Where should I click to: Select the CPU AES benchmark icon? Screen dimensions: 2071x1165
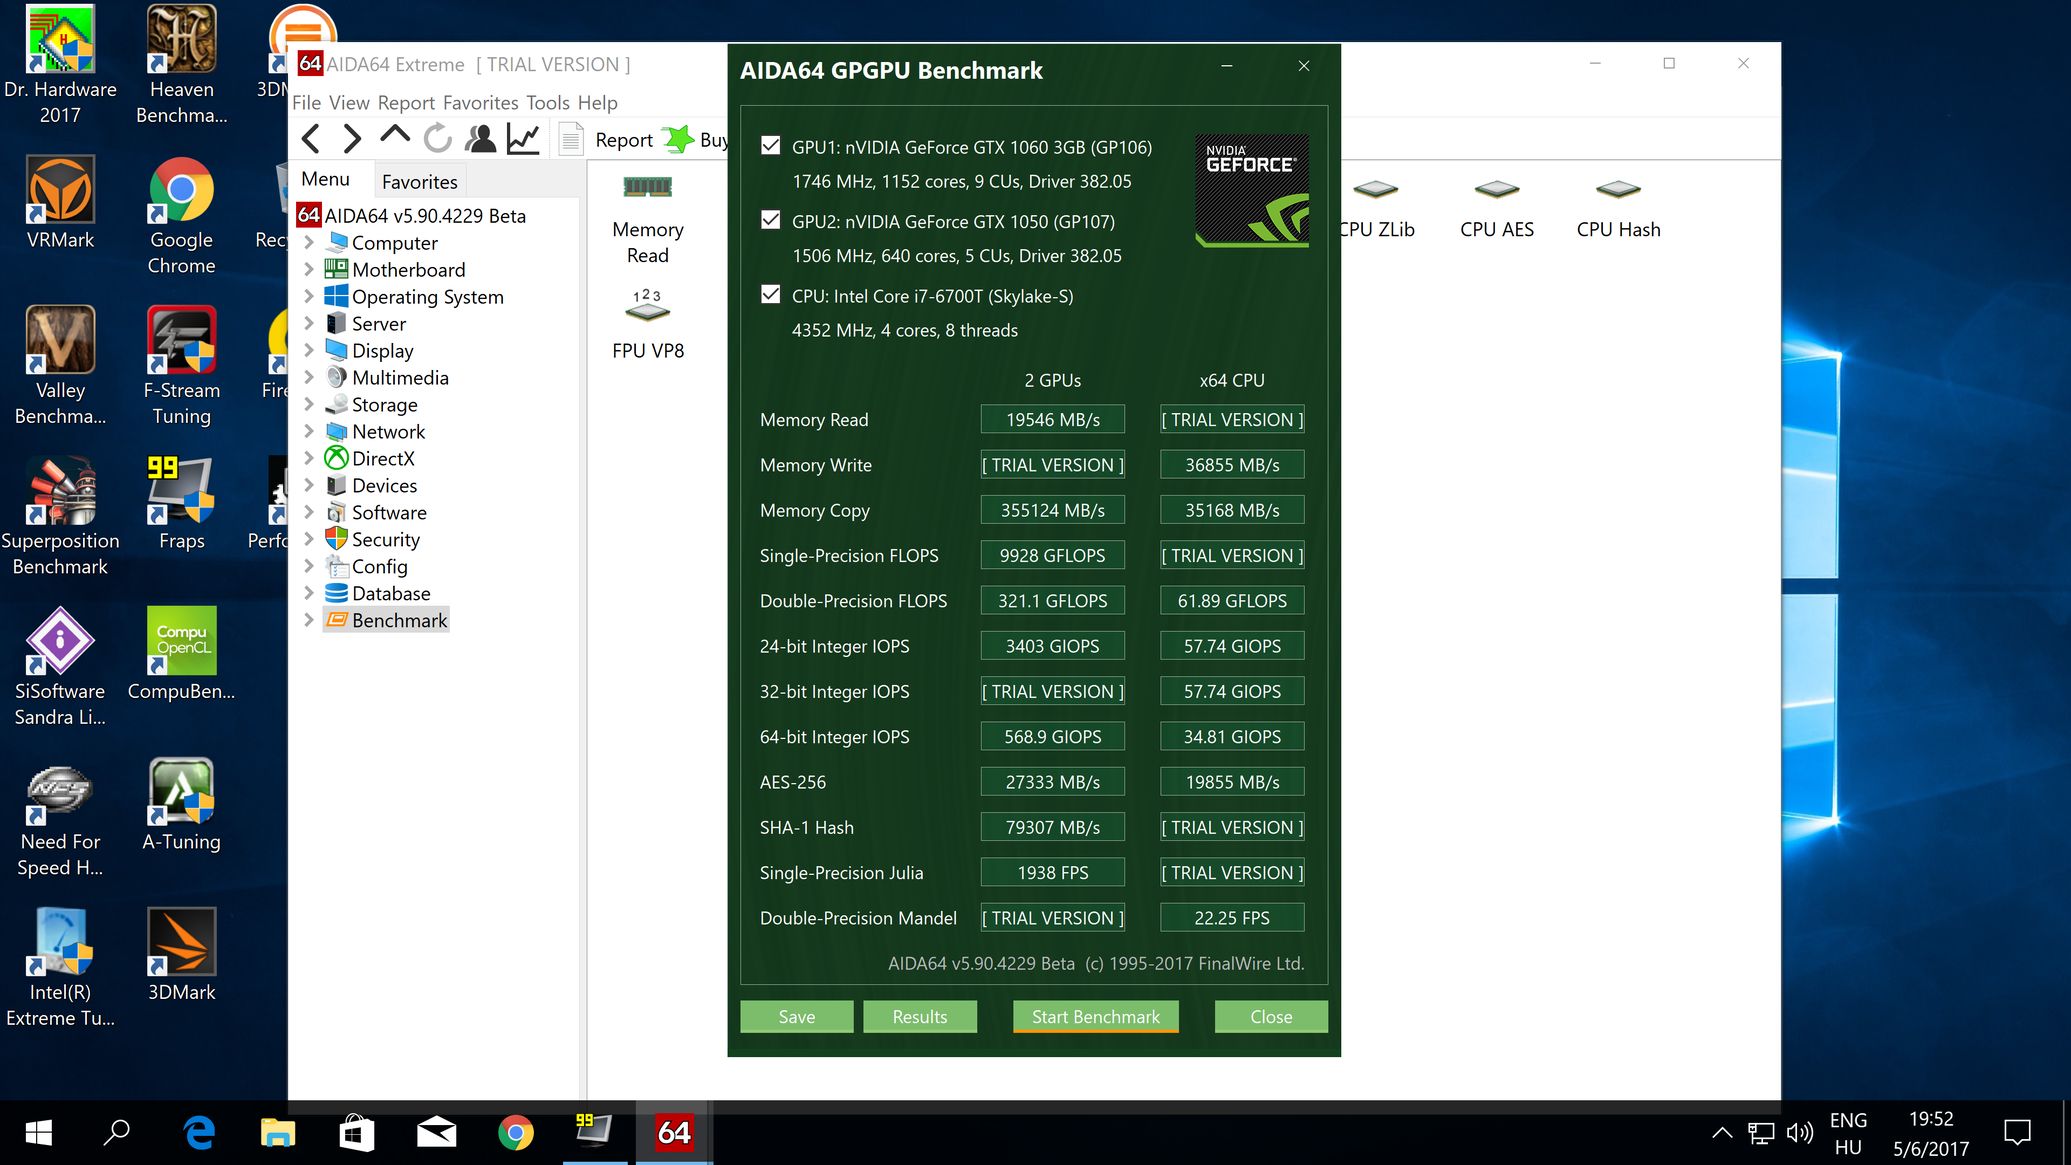point(1496,210)
